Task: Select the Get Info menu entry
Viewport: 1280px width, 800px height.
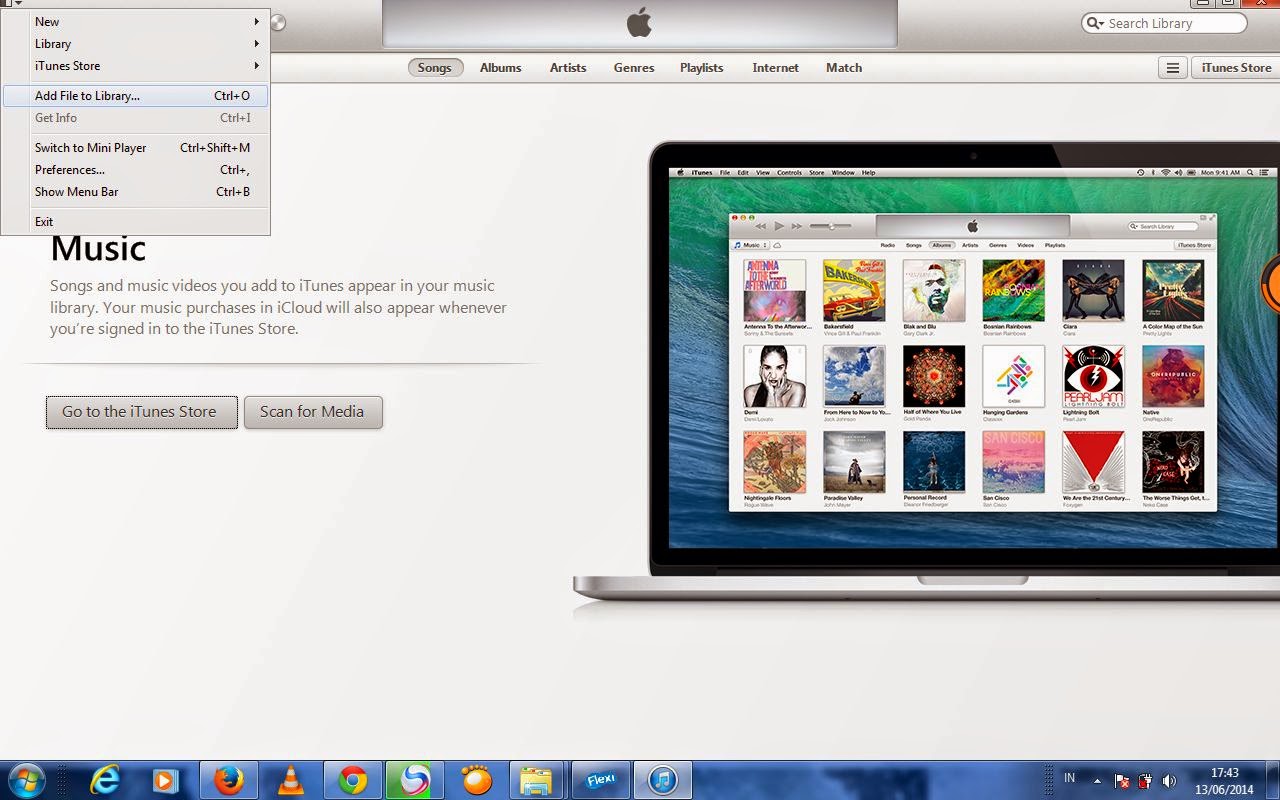Action: point(135,118)
